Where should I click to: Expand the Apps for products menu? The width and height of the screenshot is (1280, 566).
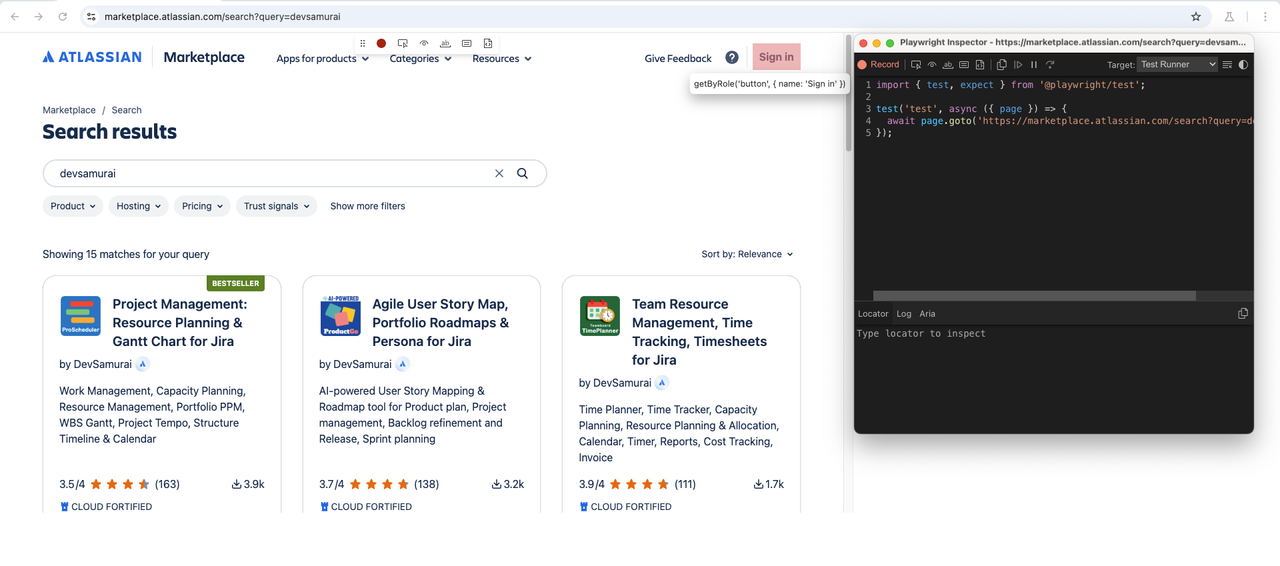(x=322, y=59)
